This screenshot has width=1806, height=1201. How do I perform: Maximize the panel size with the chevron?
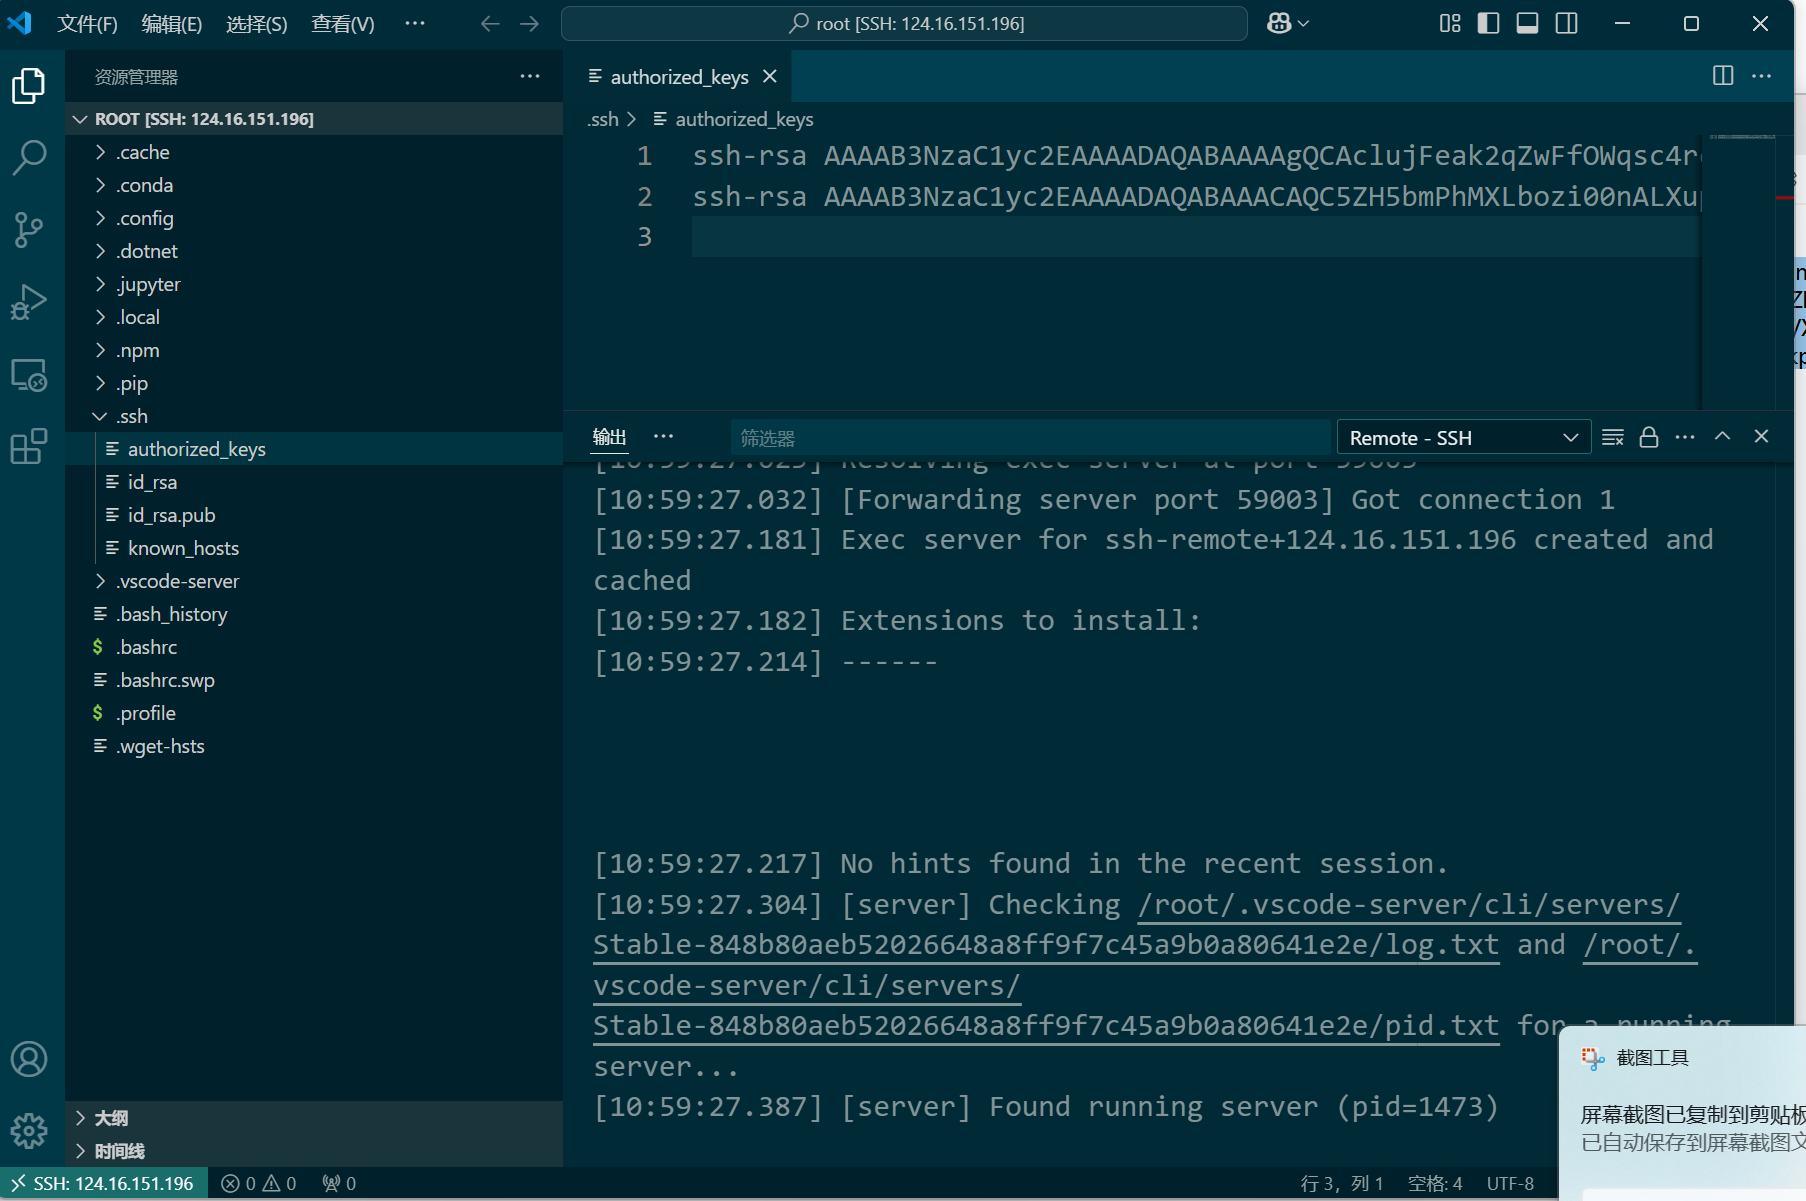point(1723,436)
